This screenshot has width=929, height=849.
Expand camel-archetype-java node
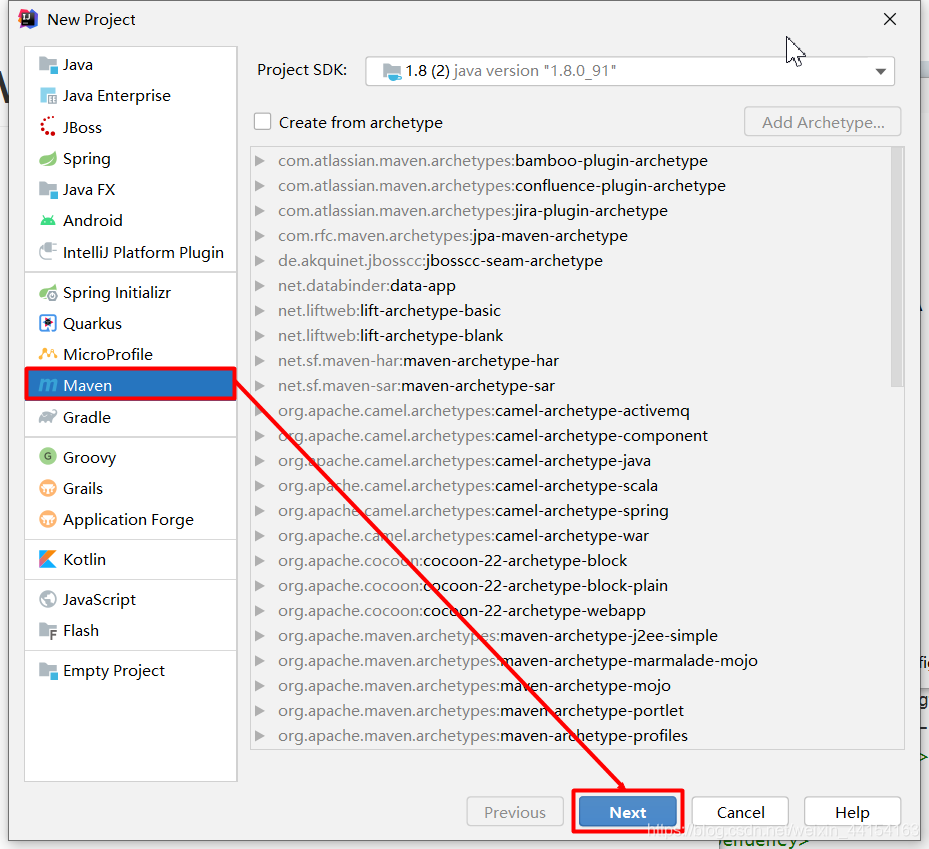[x=259, y=460]
